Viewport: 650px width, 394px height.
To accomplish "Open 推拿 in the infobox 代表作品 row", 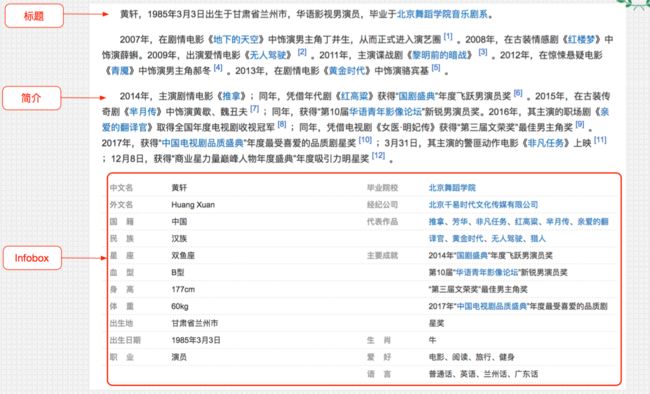I will pos(436,222).
